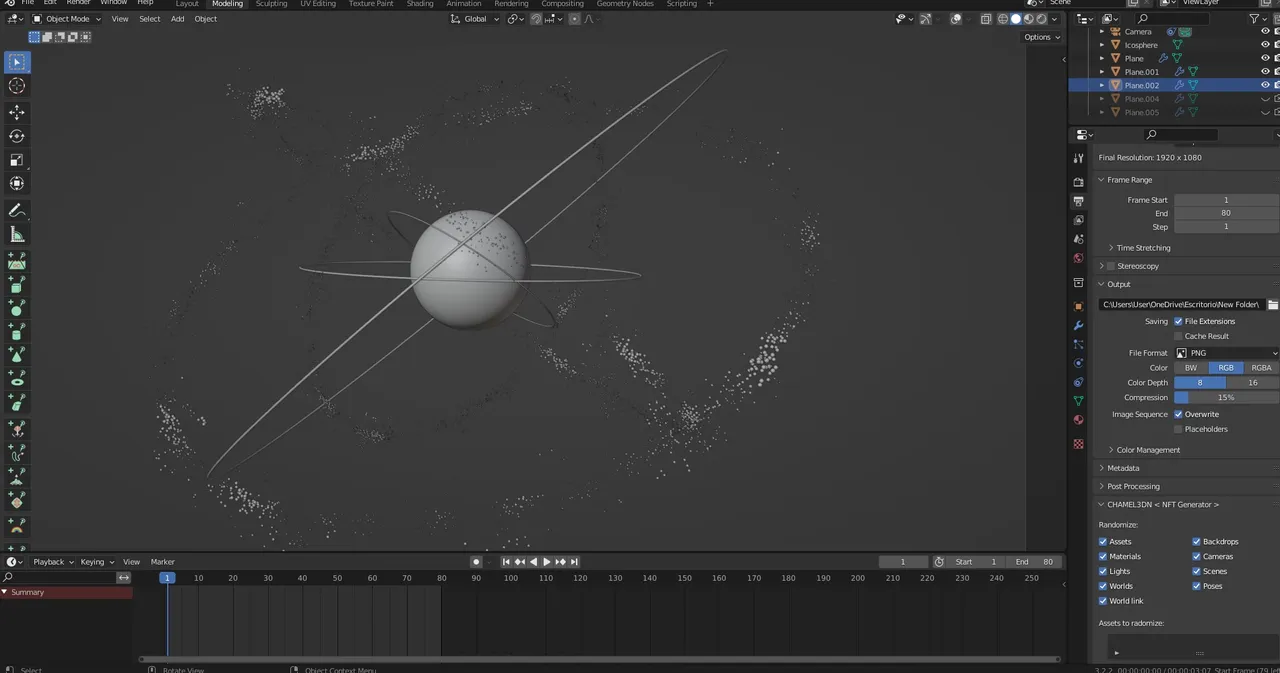Open the timeline Playback menu
The height and width of the screenshot is (673, 1280).
click(52, 562)
